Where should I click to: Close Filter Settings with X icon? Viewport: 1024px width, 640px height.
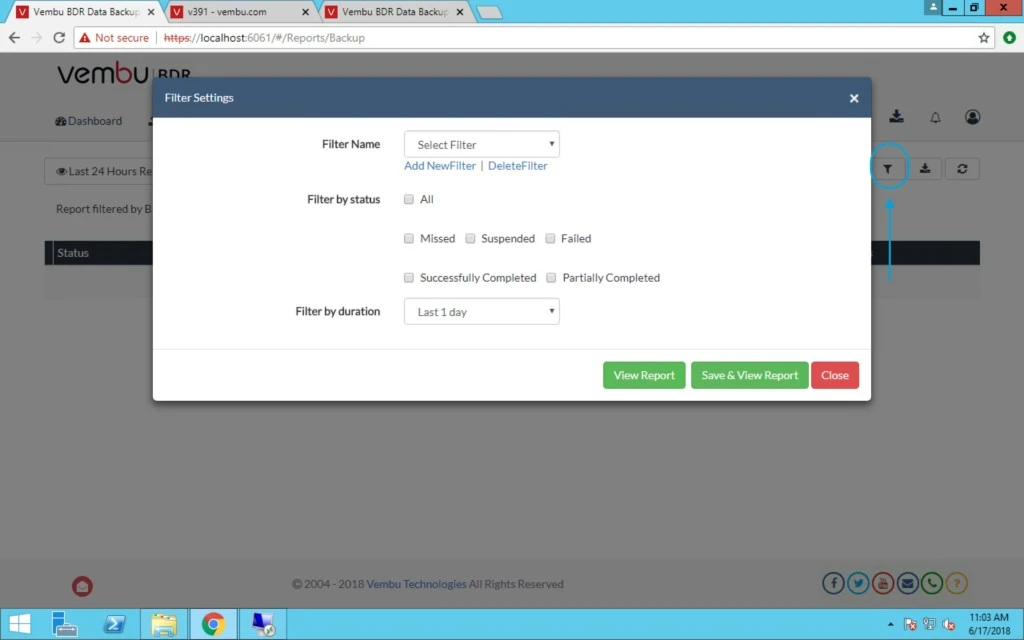[854, 98]
